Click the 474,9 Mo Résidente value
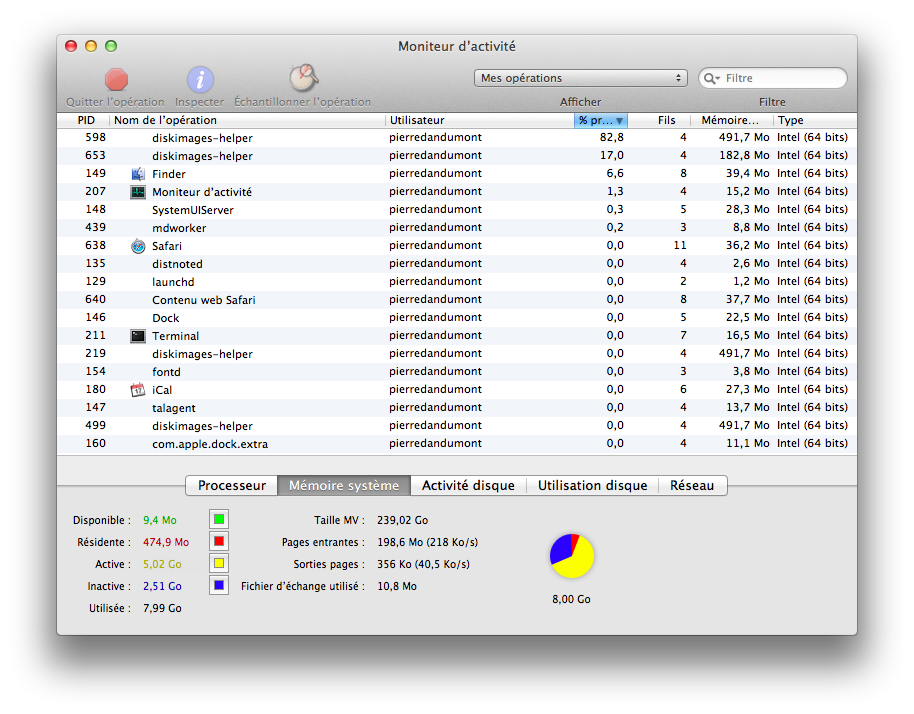 pos(166,542)
